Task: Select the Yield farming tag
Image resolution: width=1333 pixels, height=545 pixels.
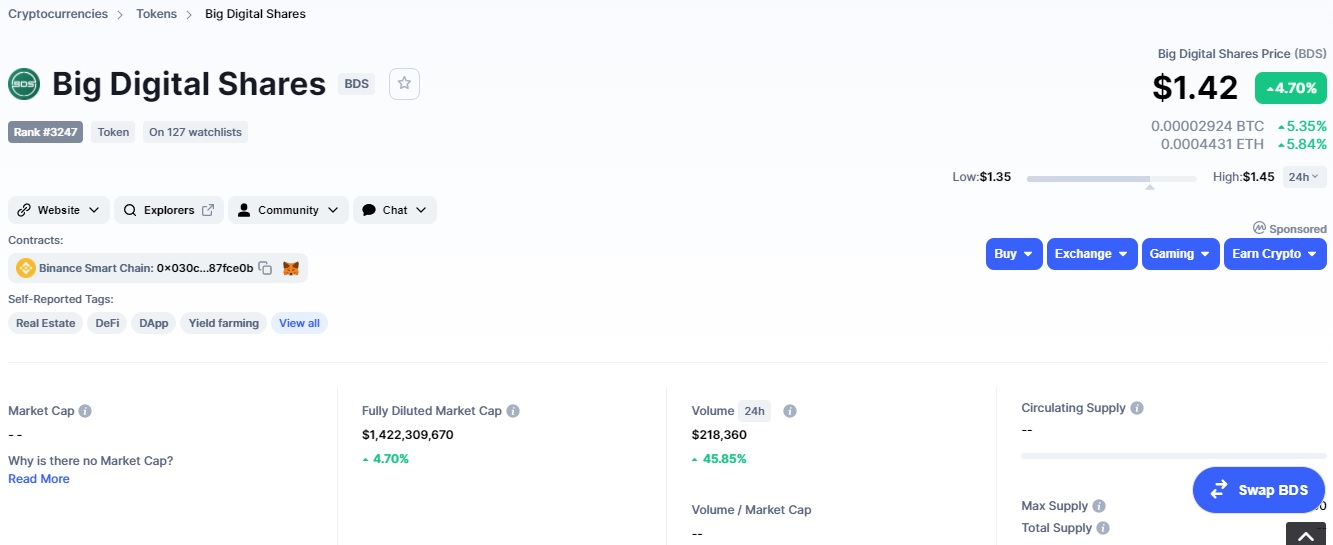Action: pyautogui.click(x=224, y=323)
